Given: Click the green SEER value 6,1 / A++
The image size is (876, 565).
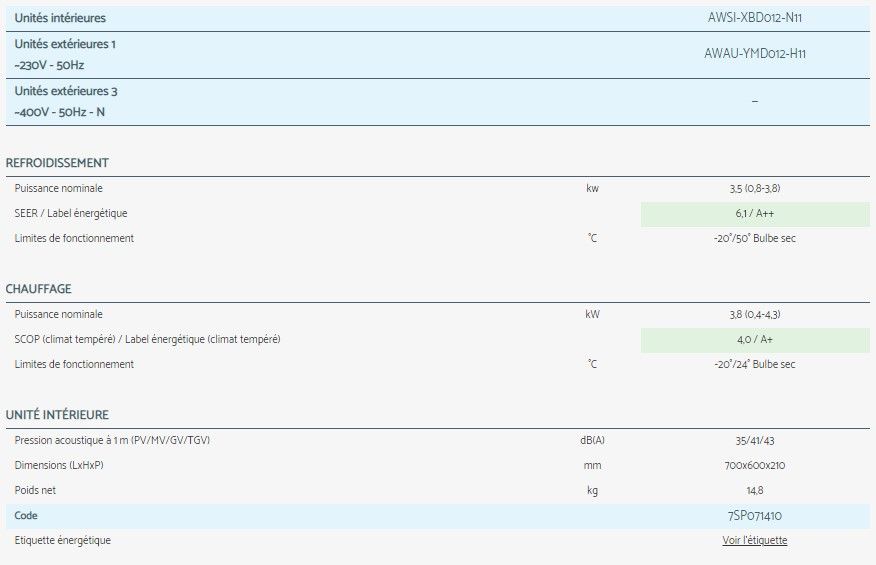Looking at the screenshot, I should click(754, 214).
